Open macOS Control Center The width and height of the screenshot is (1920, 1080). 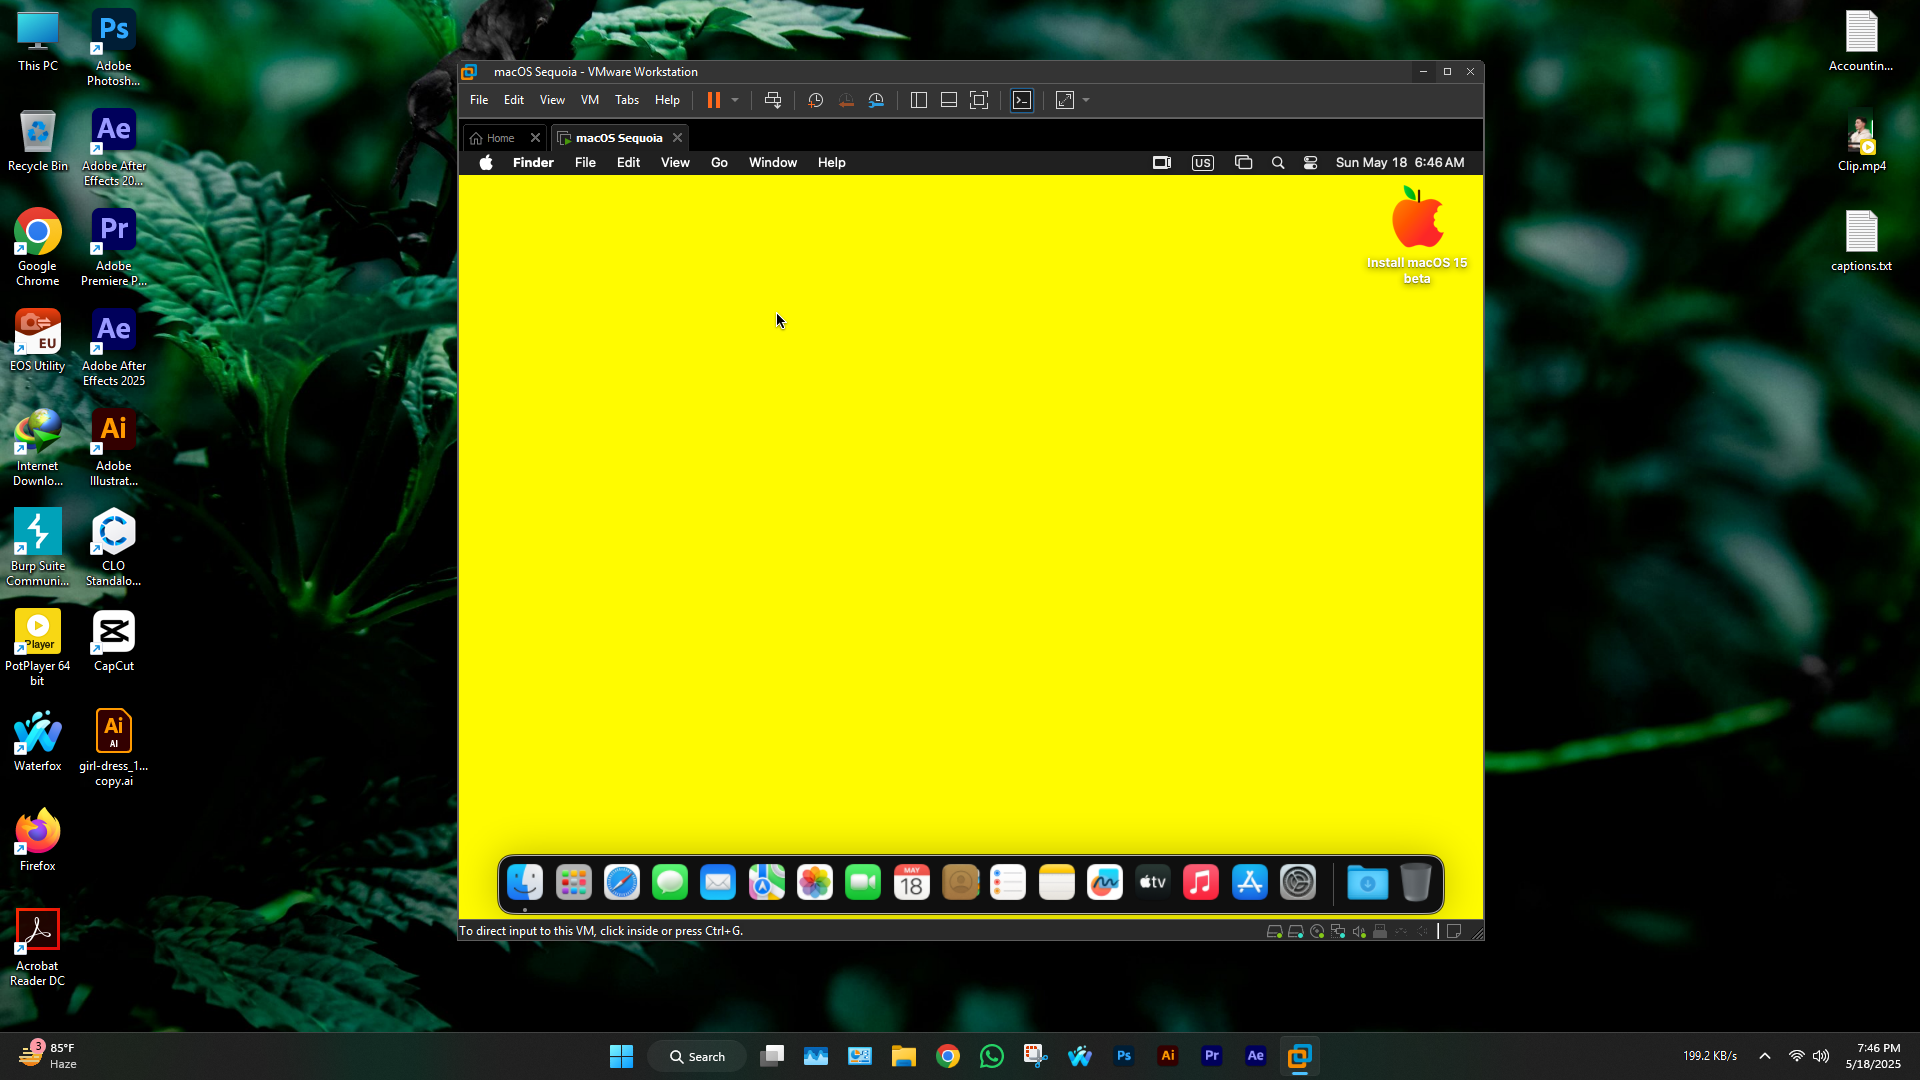pyautogui.click(x=1310, y=163)
